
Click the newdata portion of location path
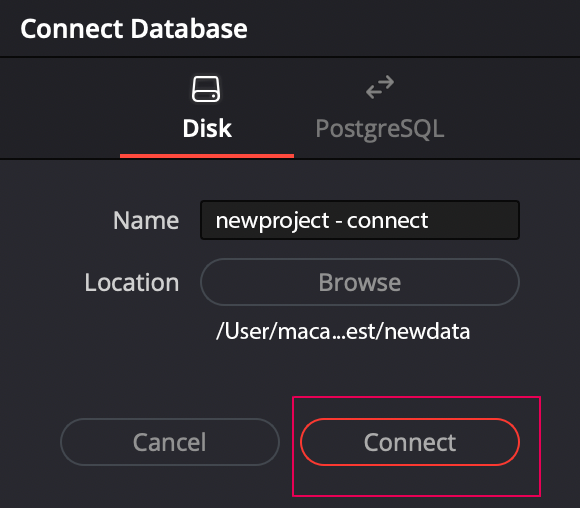click(x=427, y=331)
